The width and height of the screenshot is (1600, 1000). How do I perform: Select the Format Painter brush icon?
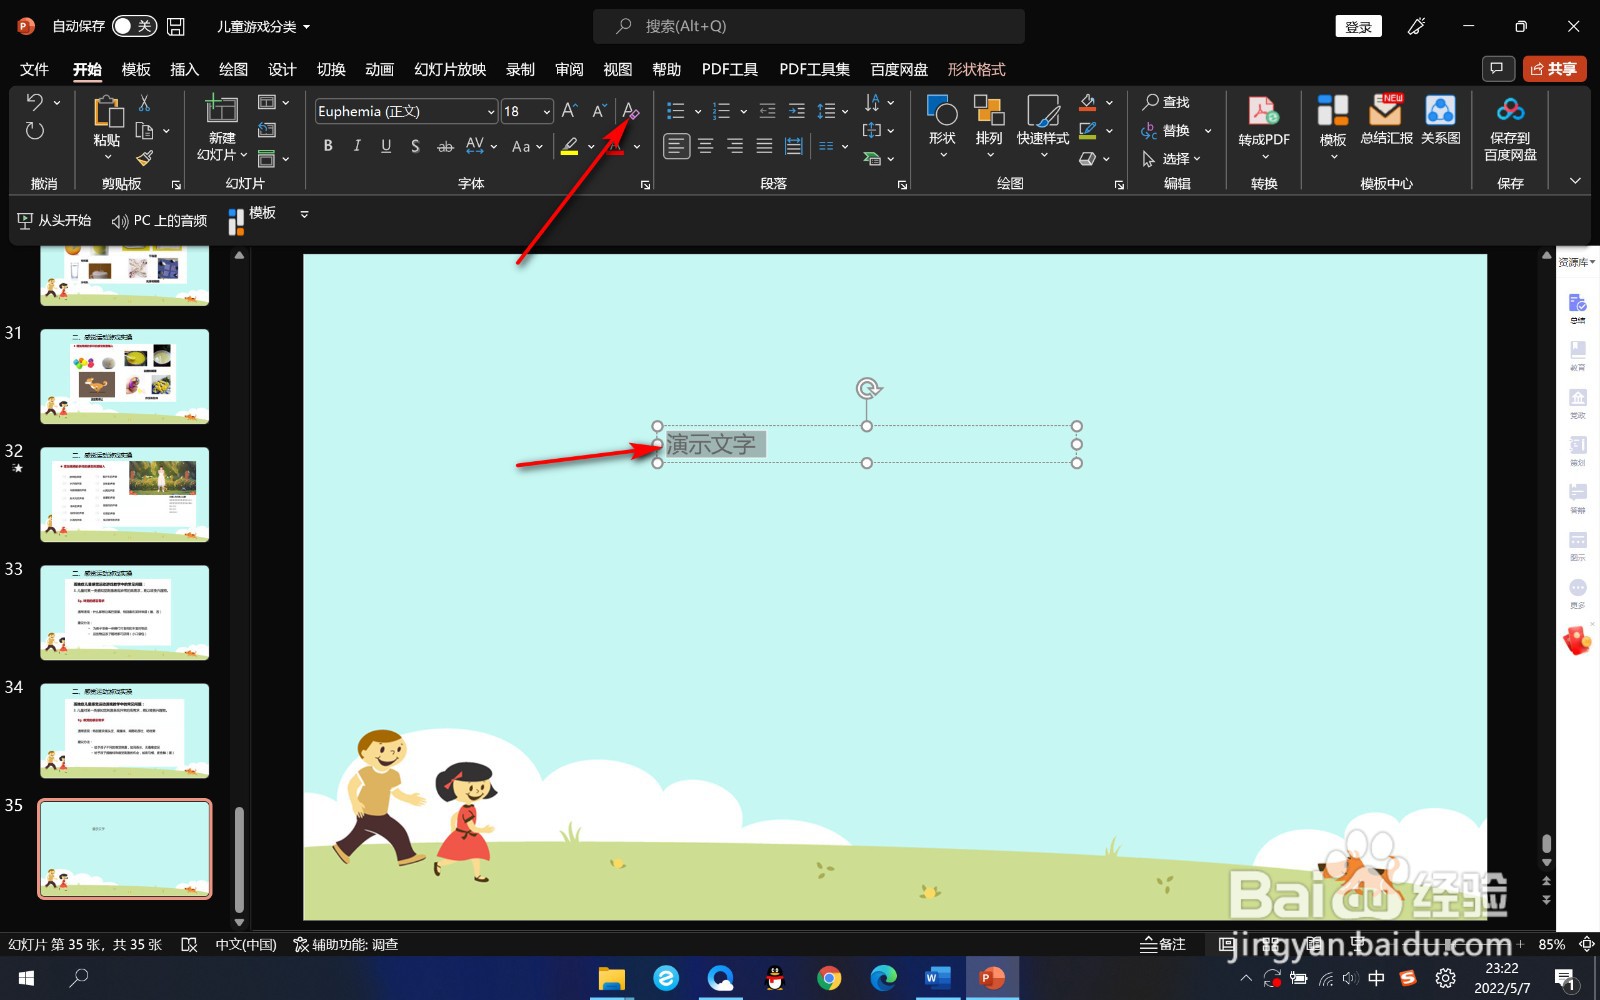(144, 158)
